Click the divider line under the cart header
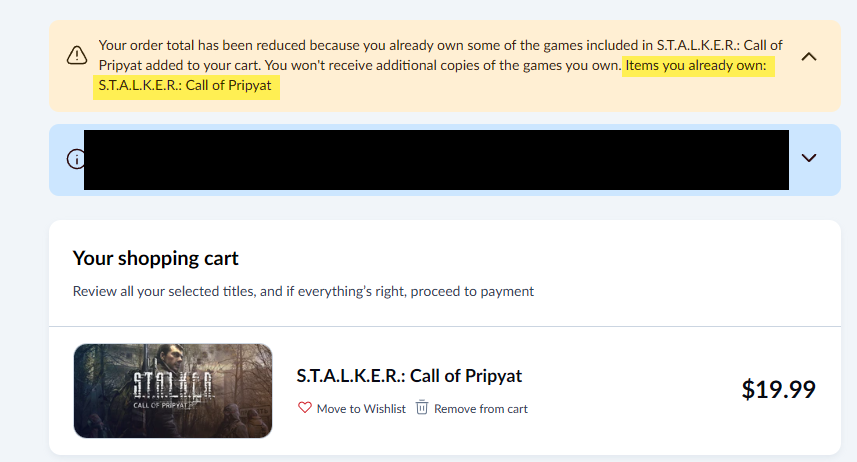857x462 pixels. 445,326
